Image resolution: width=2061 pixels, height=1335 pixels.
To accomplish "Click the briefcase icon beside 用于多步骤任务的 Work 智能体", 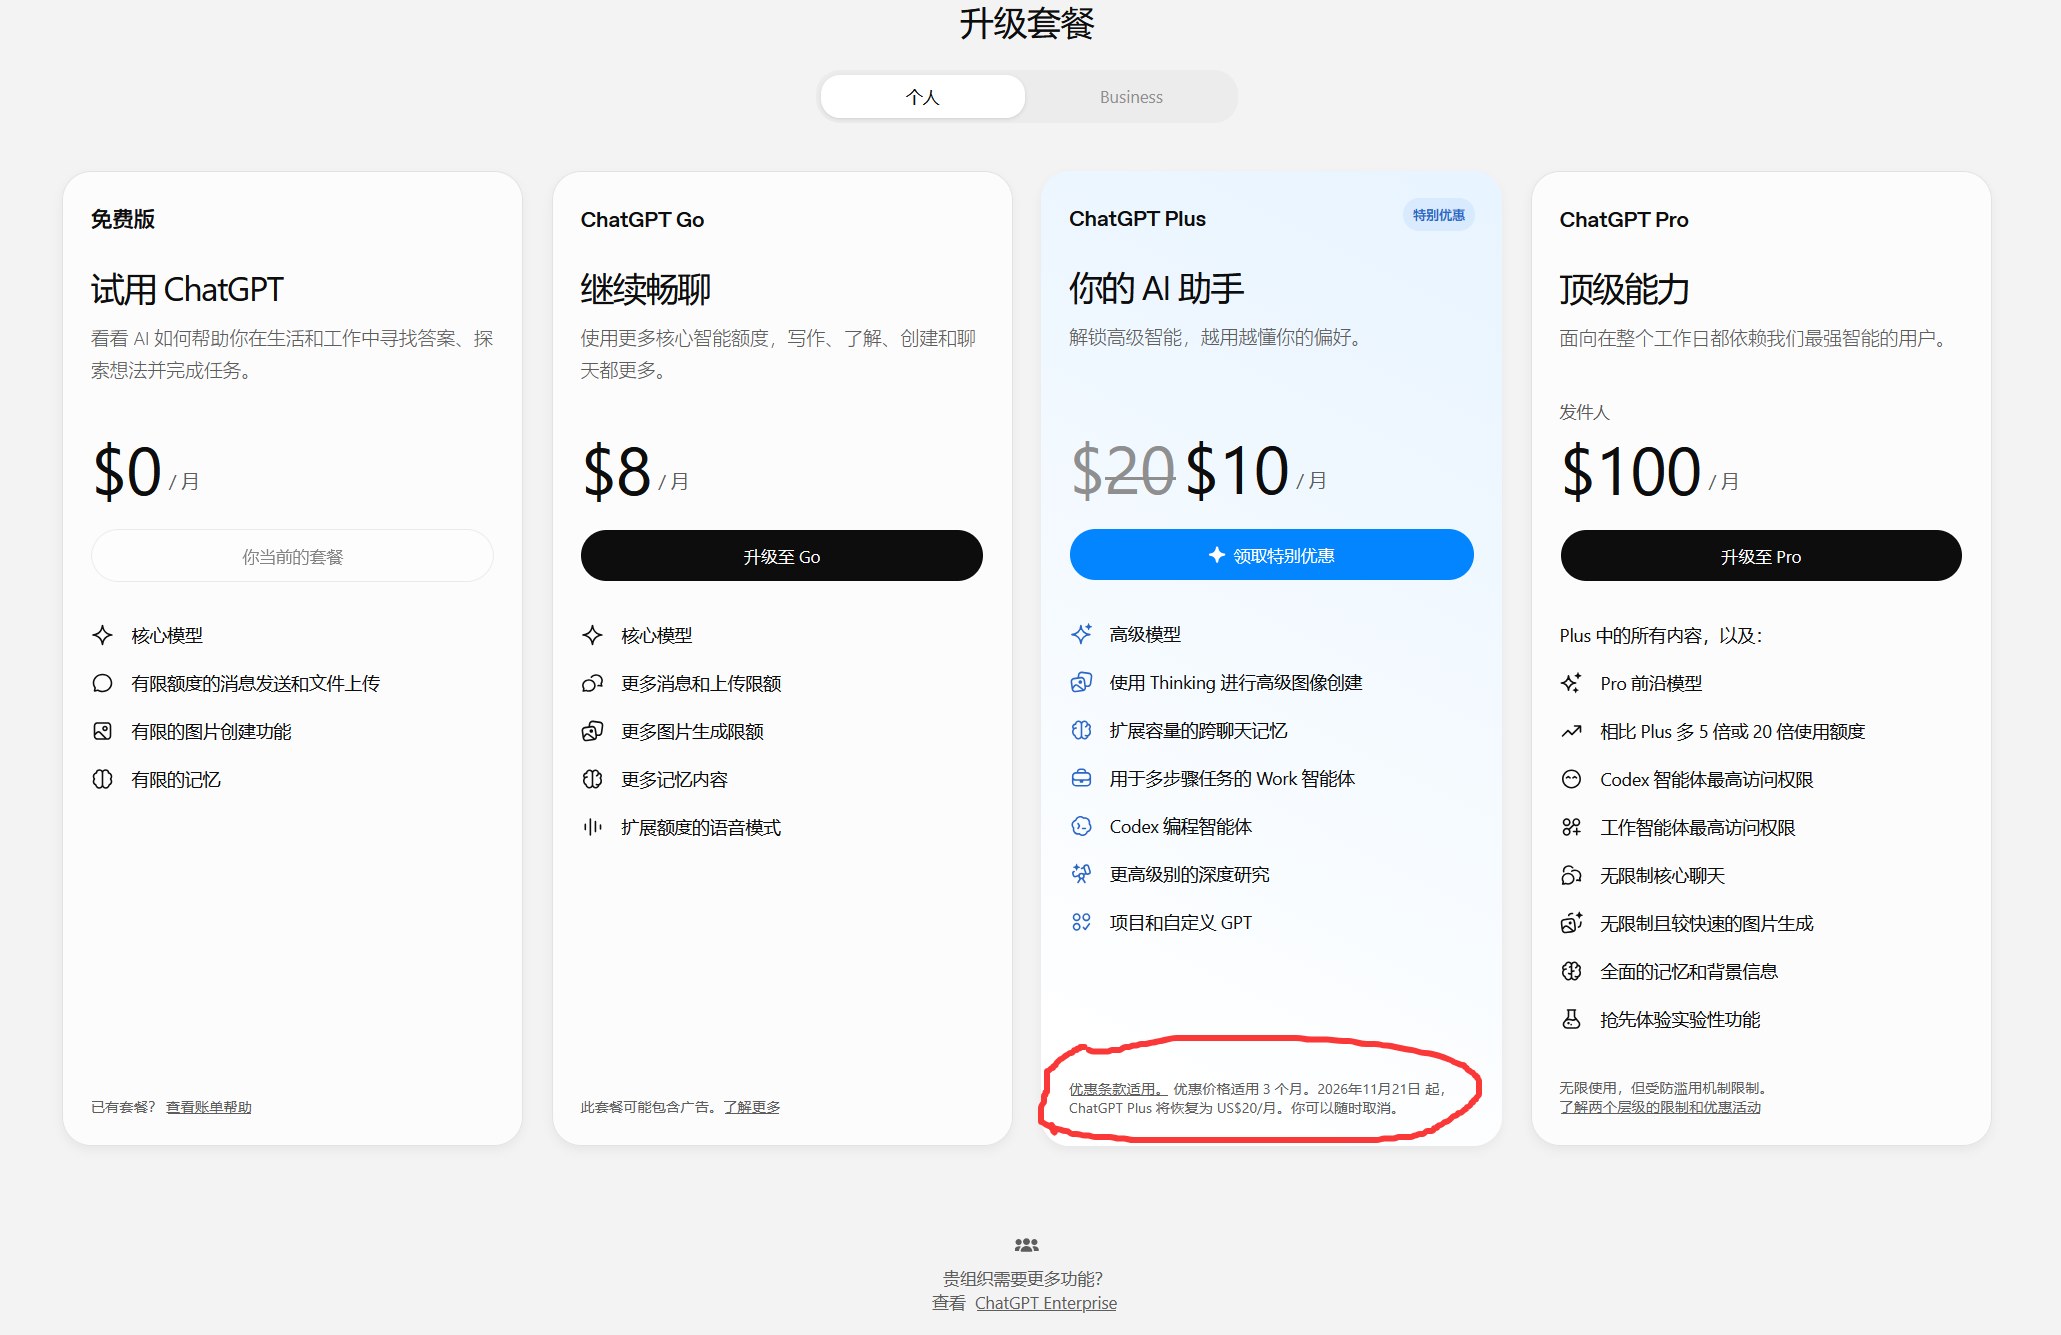I will click(1081, 778).
